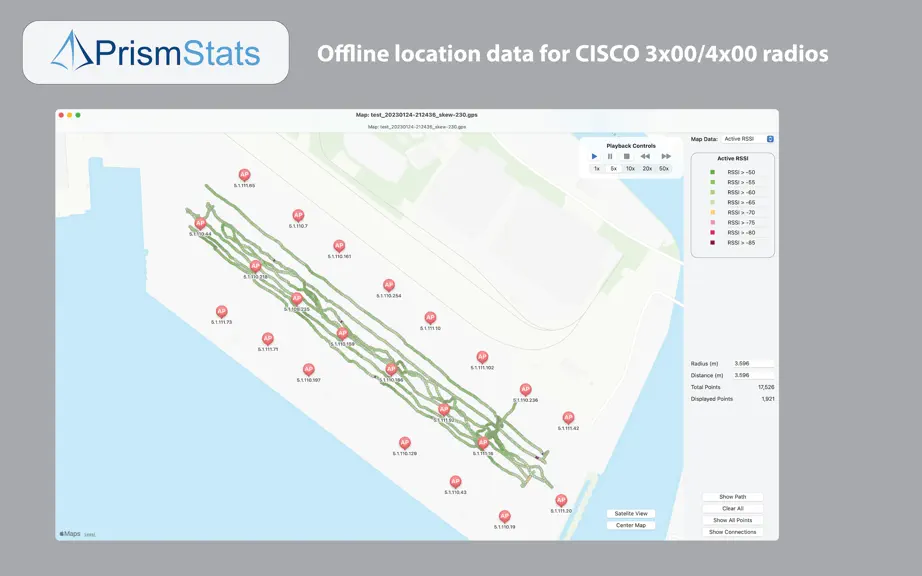Stop playback using the stop icon
Screen dimensions: 922x576
pos(626,156)
